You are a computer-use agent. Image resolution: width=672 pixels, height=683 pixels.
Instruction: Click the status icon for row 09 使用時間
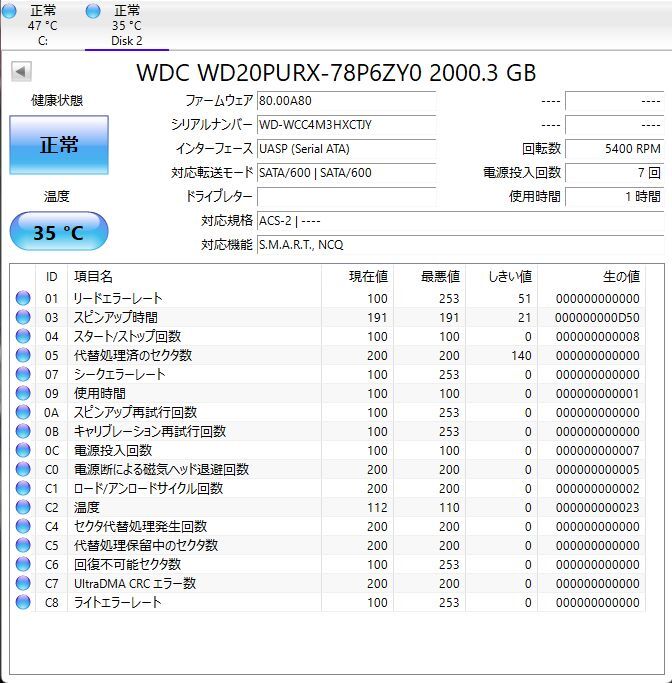click(x=23, y=393)
